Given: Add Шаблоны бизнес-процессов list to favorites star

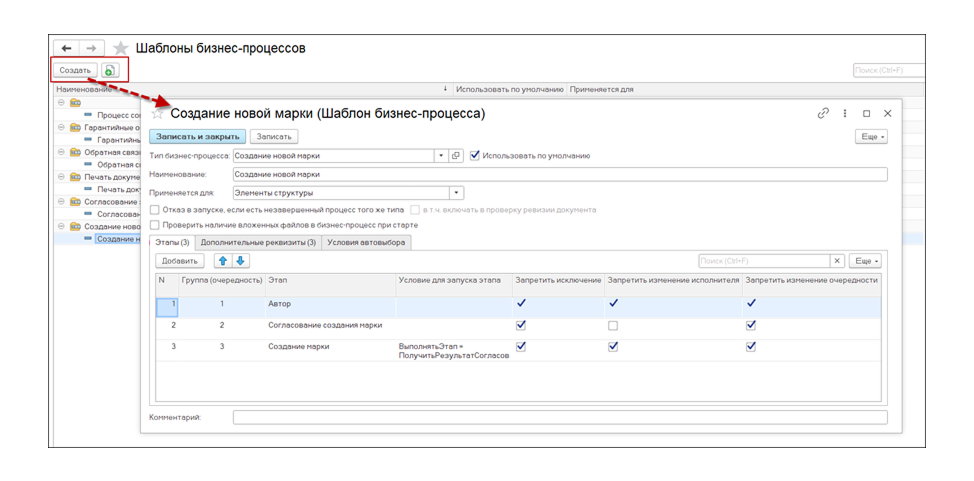Looking at the screenshot, I should (x=121, y=48).
